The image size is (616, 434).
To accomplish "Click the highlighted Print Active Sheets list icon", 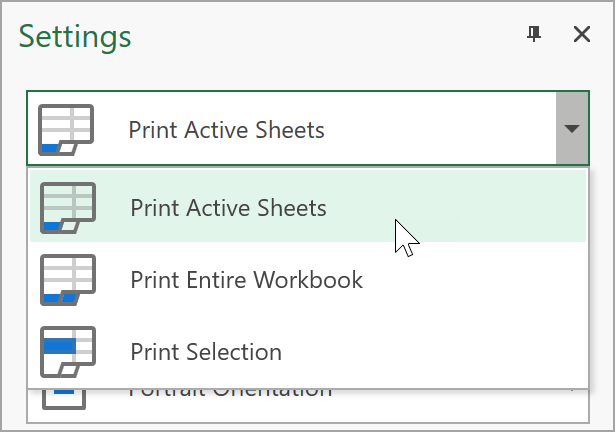I will [67, 208].
